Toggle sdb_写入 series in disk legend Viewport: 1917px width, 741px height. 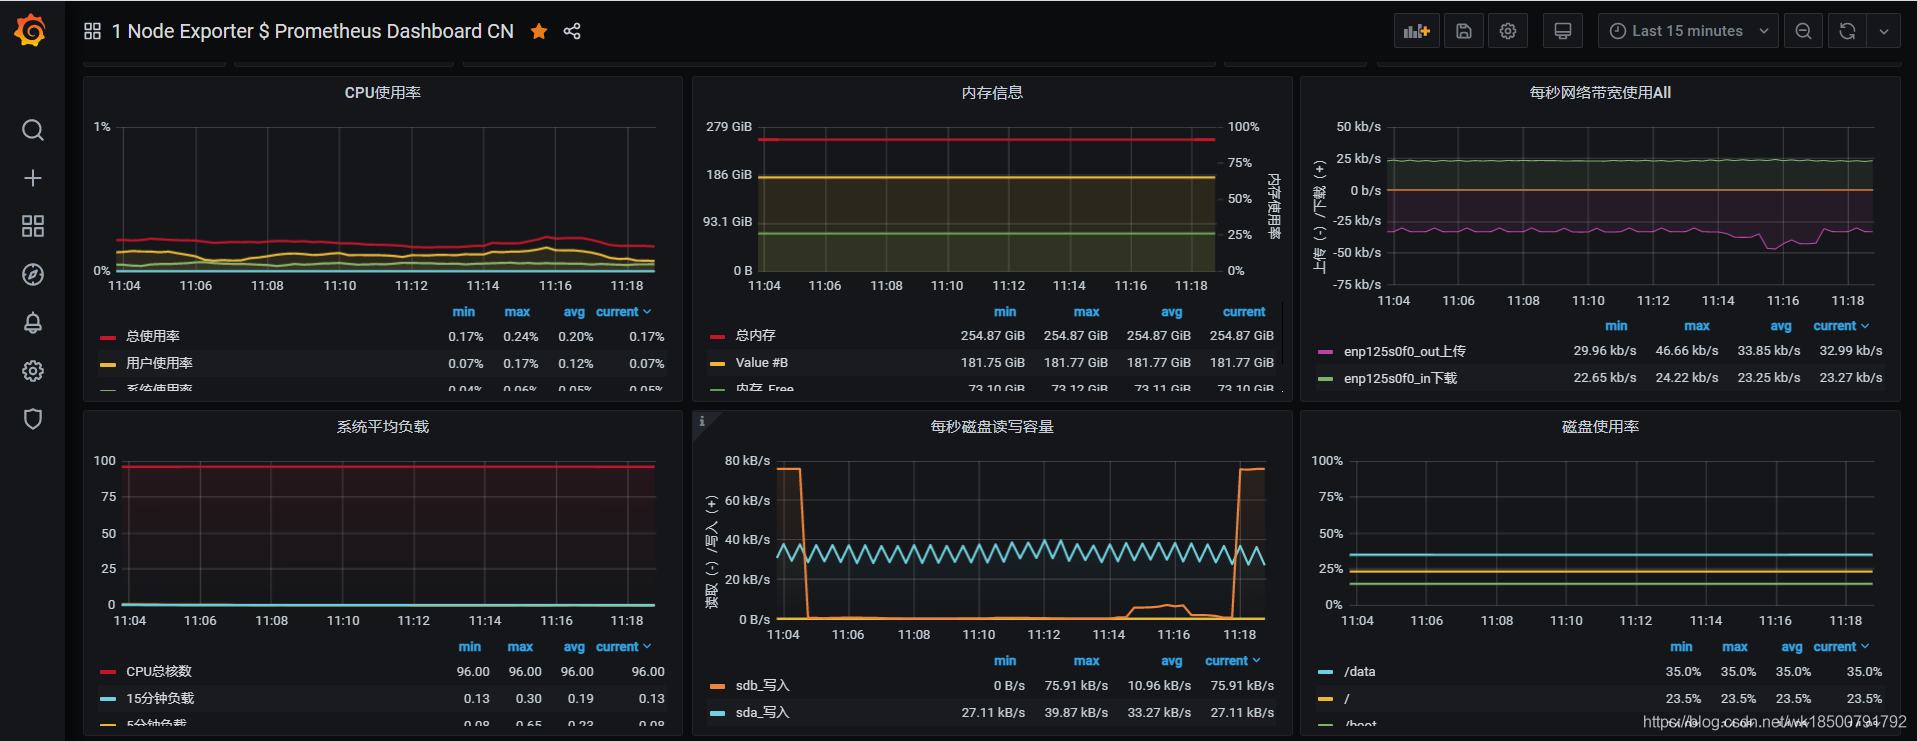tap(762, 686)
